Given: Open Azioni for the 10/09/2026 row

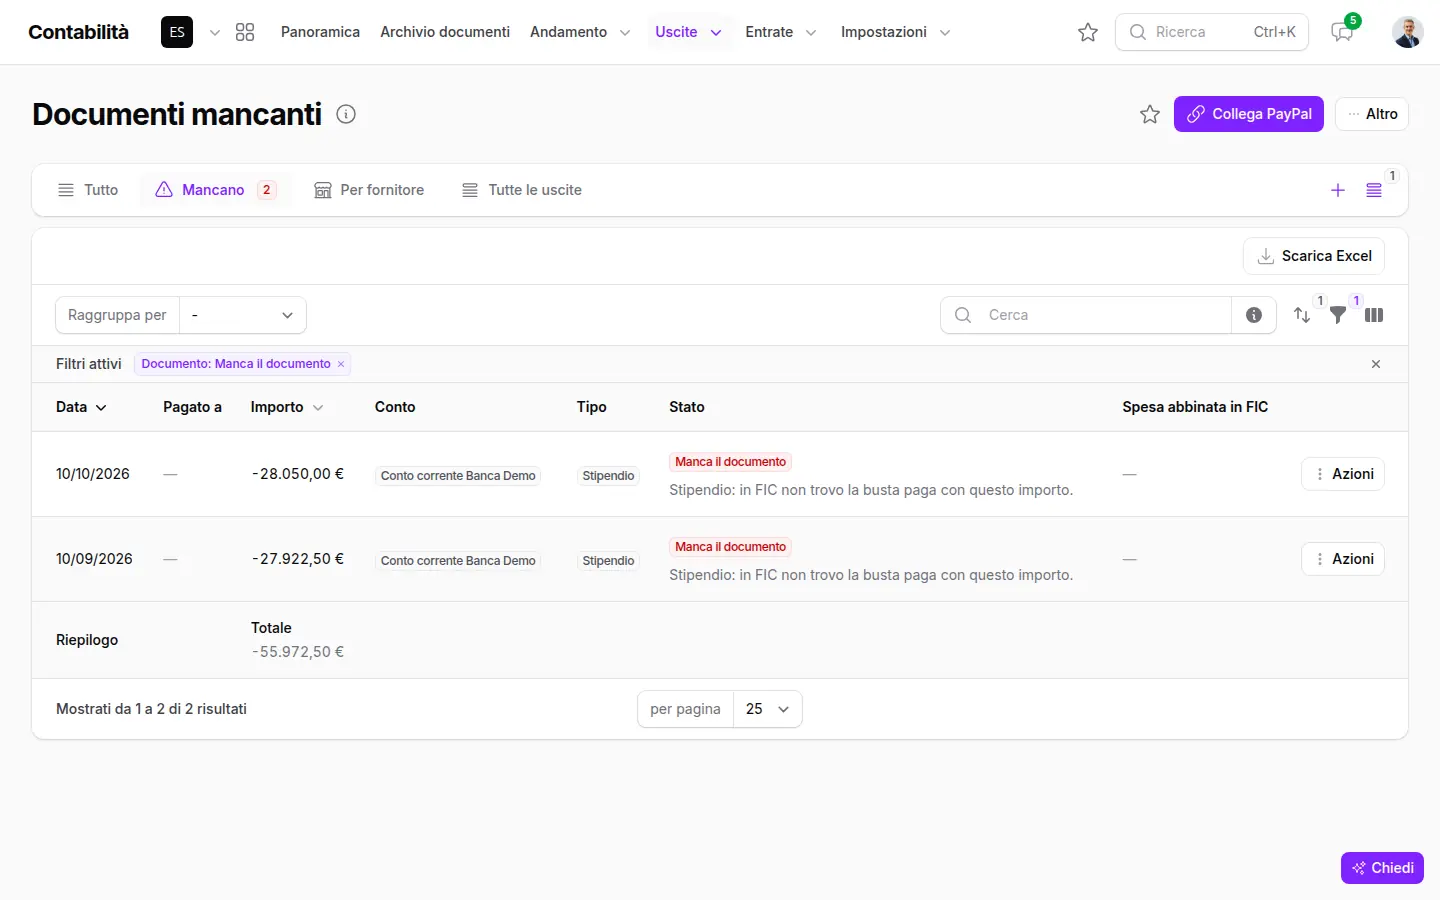Looking at the screenshot, I should [1343, 559].
